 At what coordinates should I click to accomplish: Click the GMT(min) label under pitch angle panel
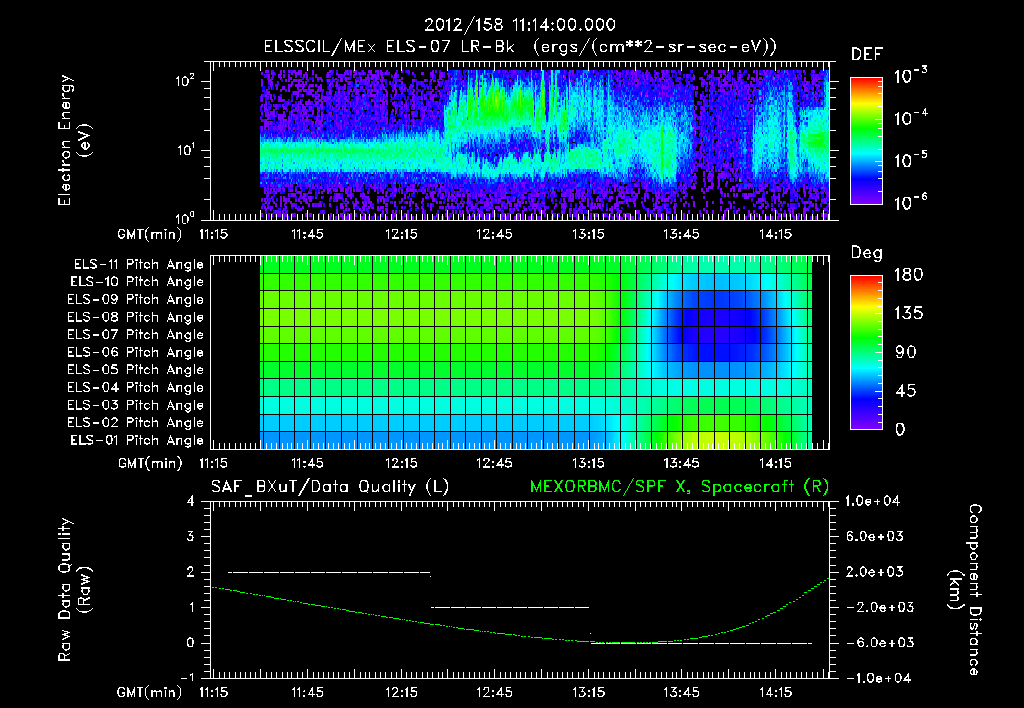pos(150,464)
